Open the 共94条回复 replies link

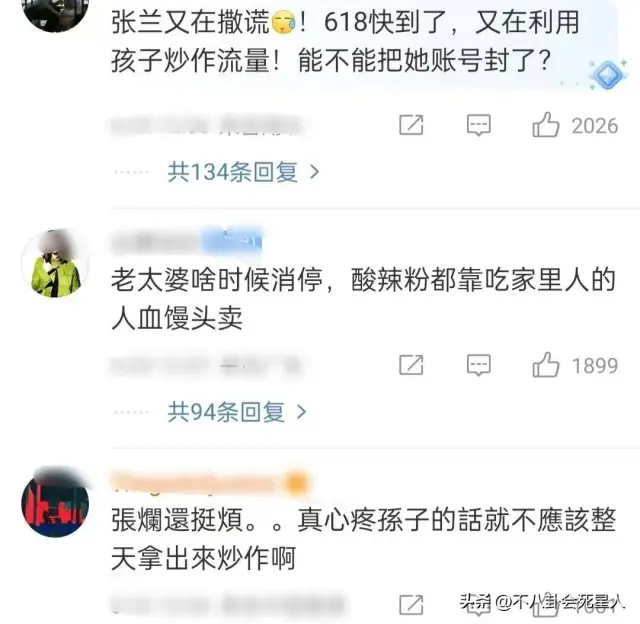pos(226,412)
